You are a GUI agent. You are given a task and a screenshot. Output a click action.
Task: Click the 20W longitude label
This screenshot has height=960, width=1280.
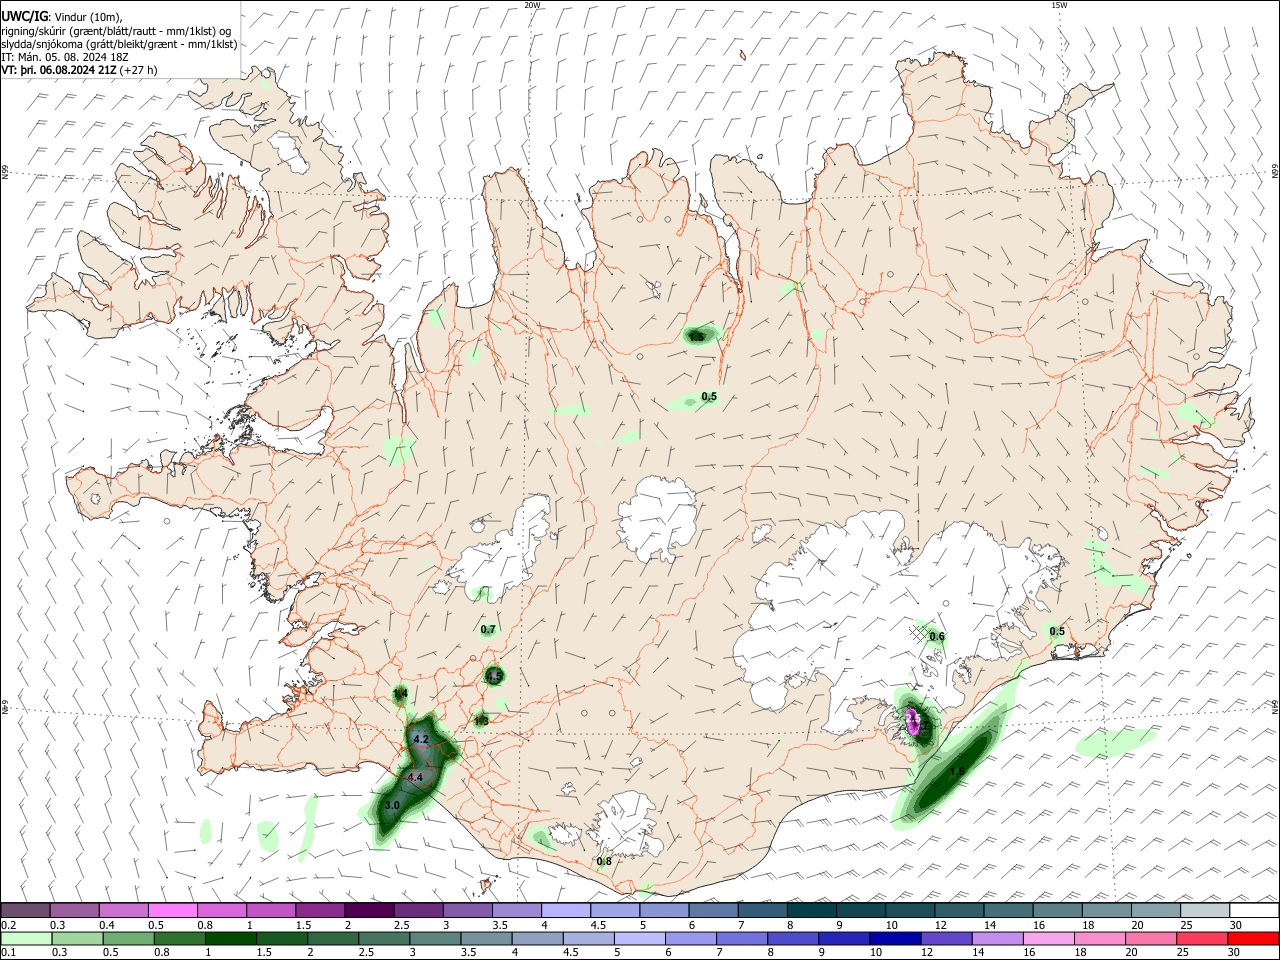tap(532, 5)
